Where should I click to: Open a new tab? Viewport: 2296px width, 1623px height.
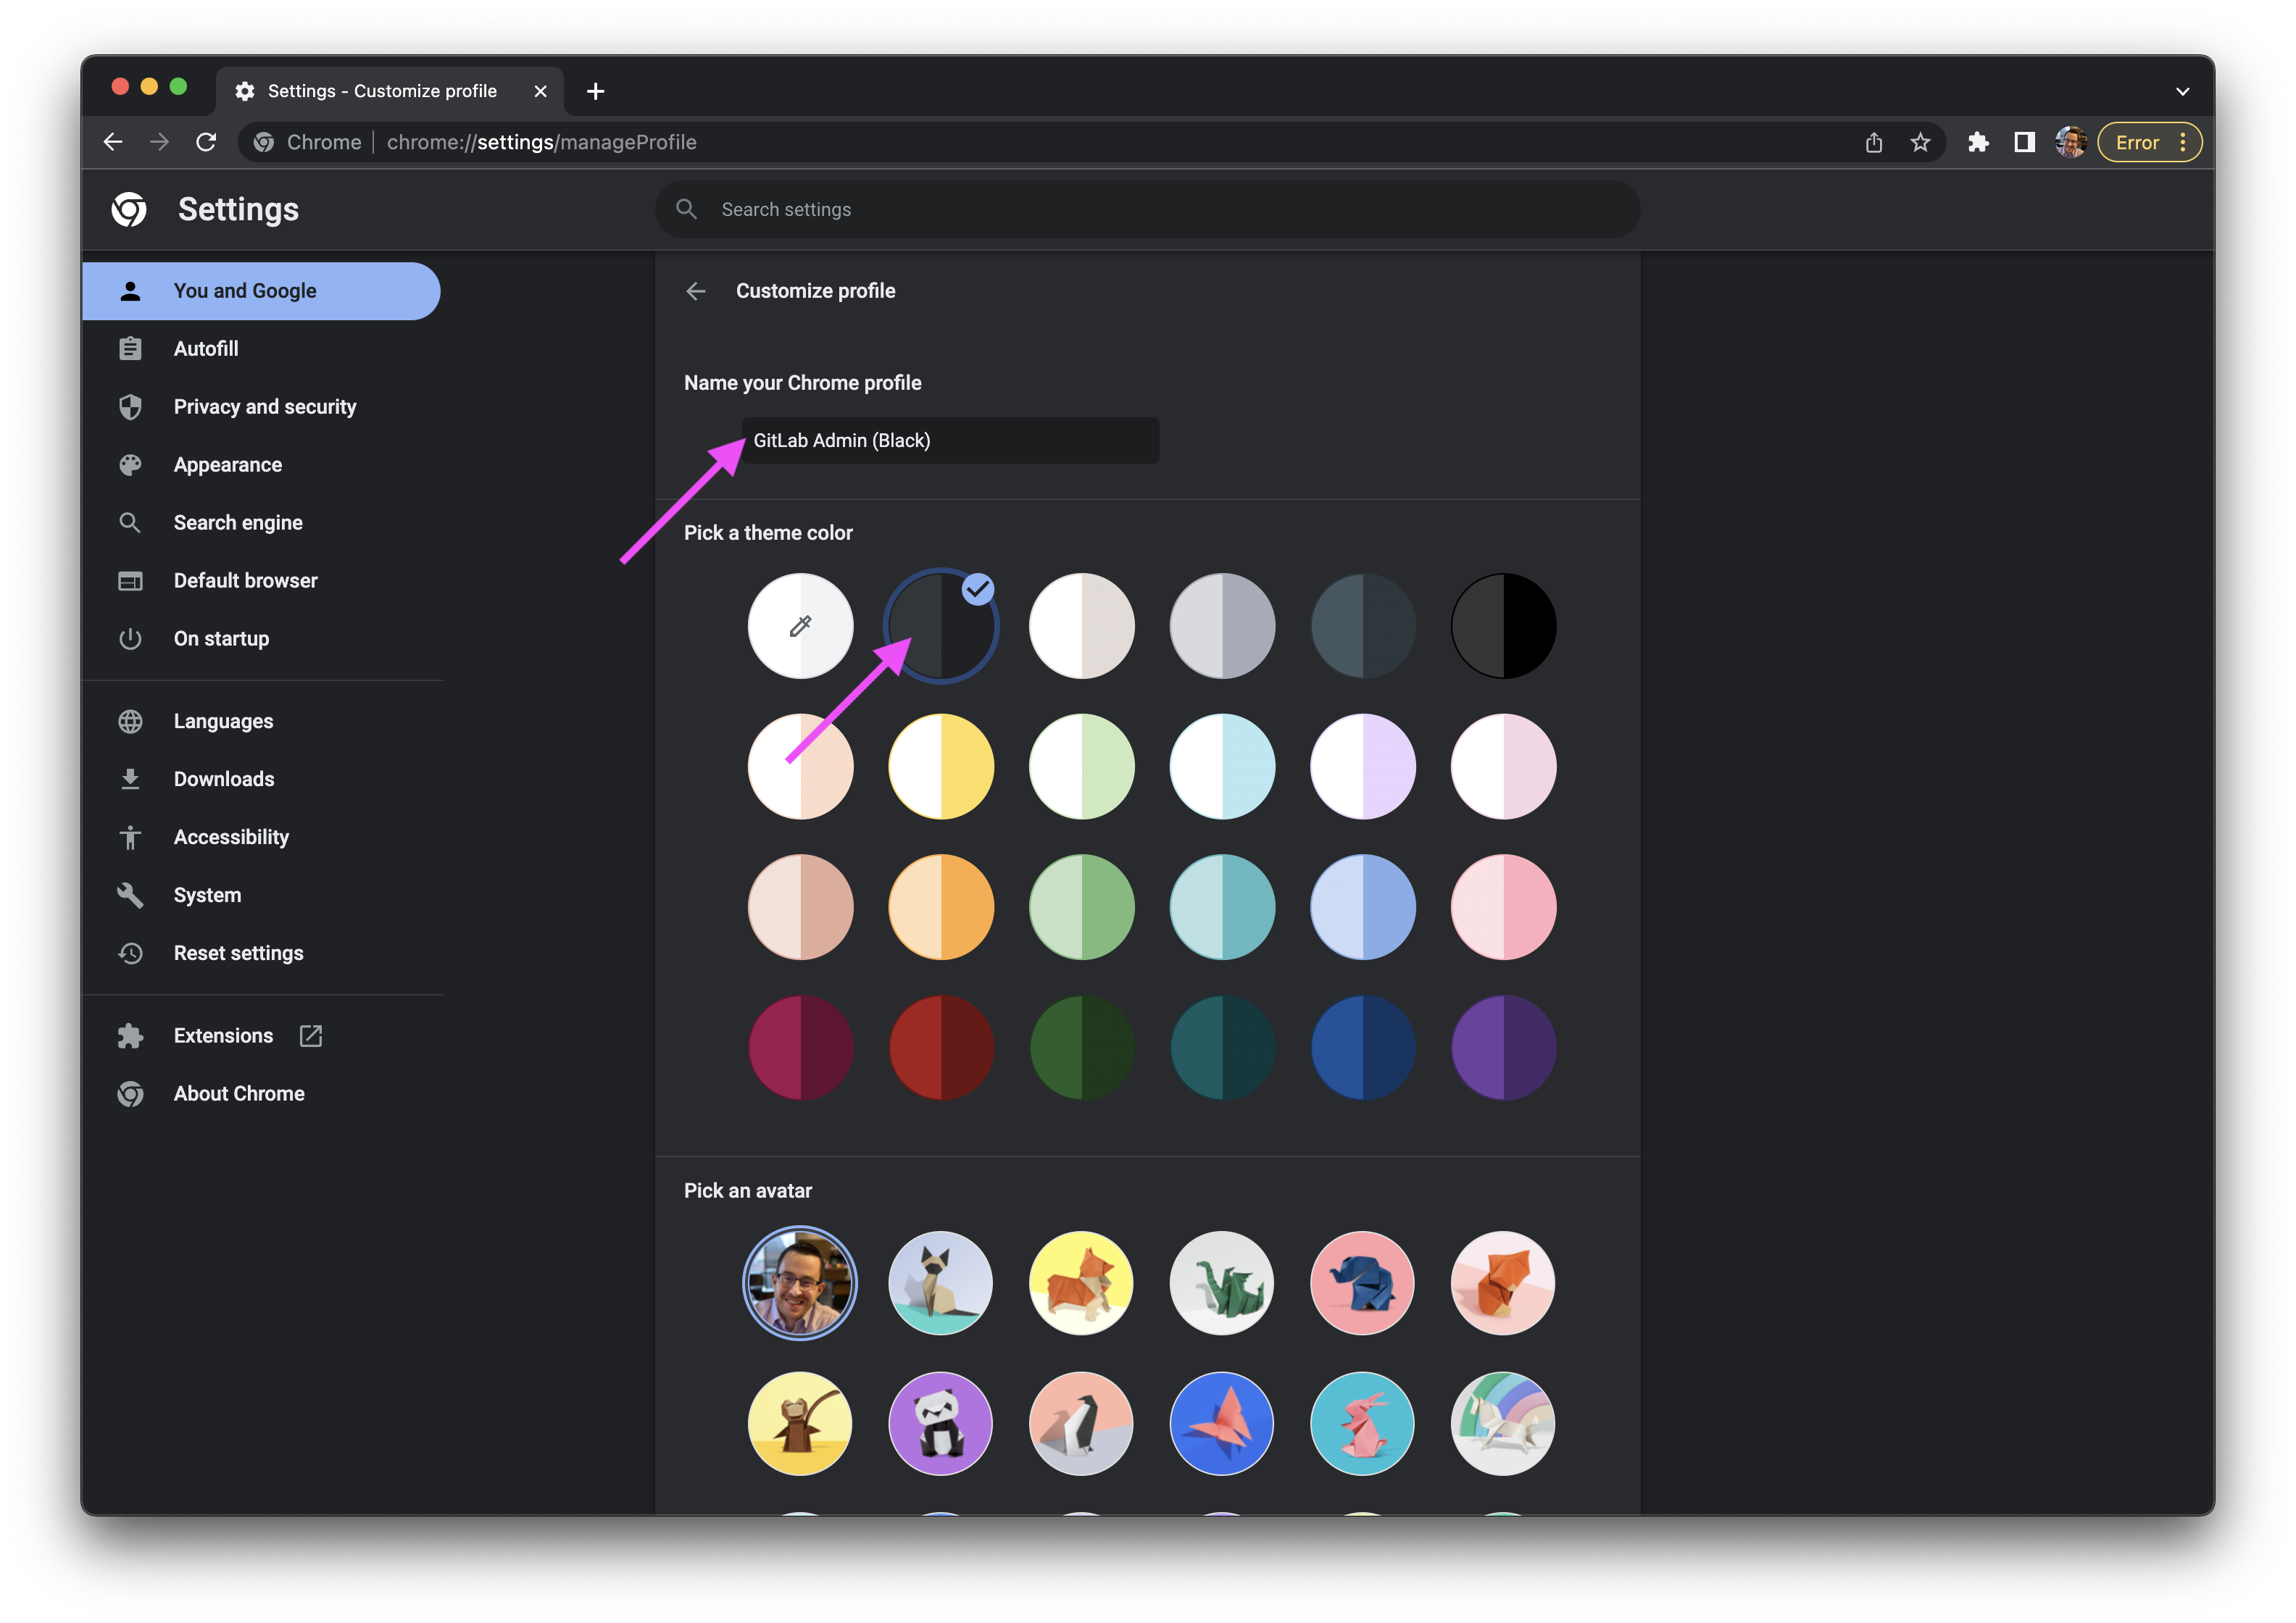point(595,91)
